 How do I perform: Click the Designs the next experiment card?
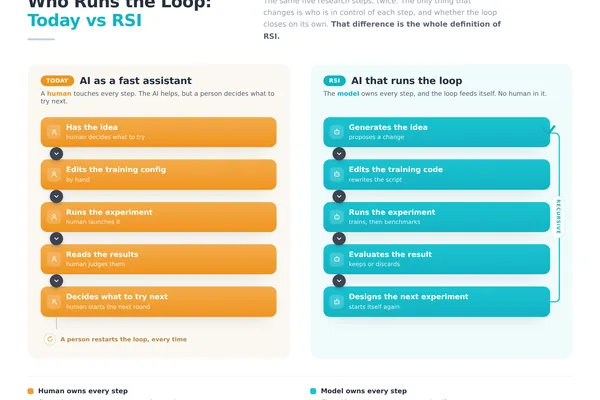[437, 302]
